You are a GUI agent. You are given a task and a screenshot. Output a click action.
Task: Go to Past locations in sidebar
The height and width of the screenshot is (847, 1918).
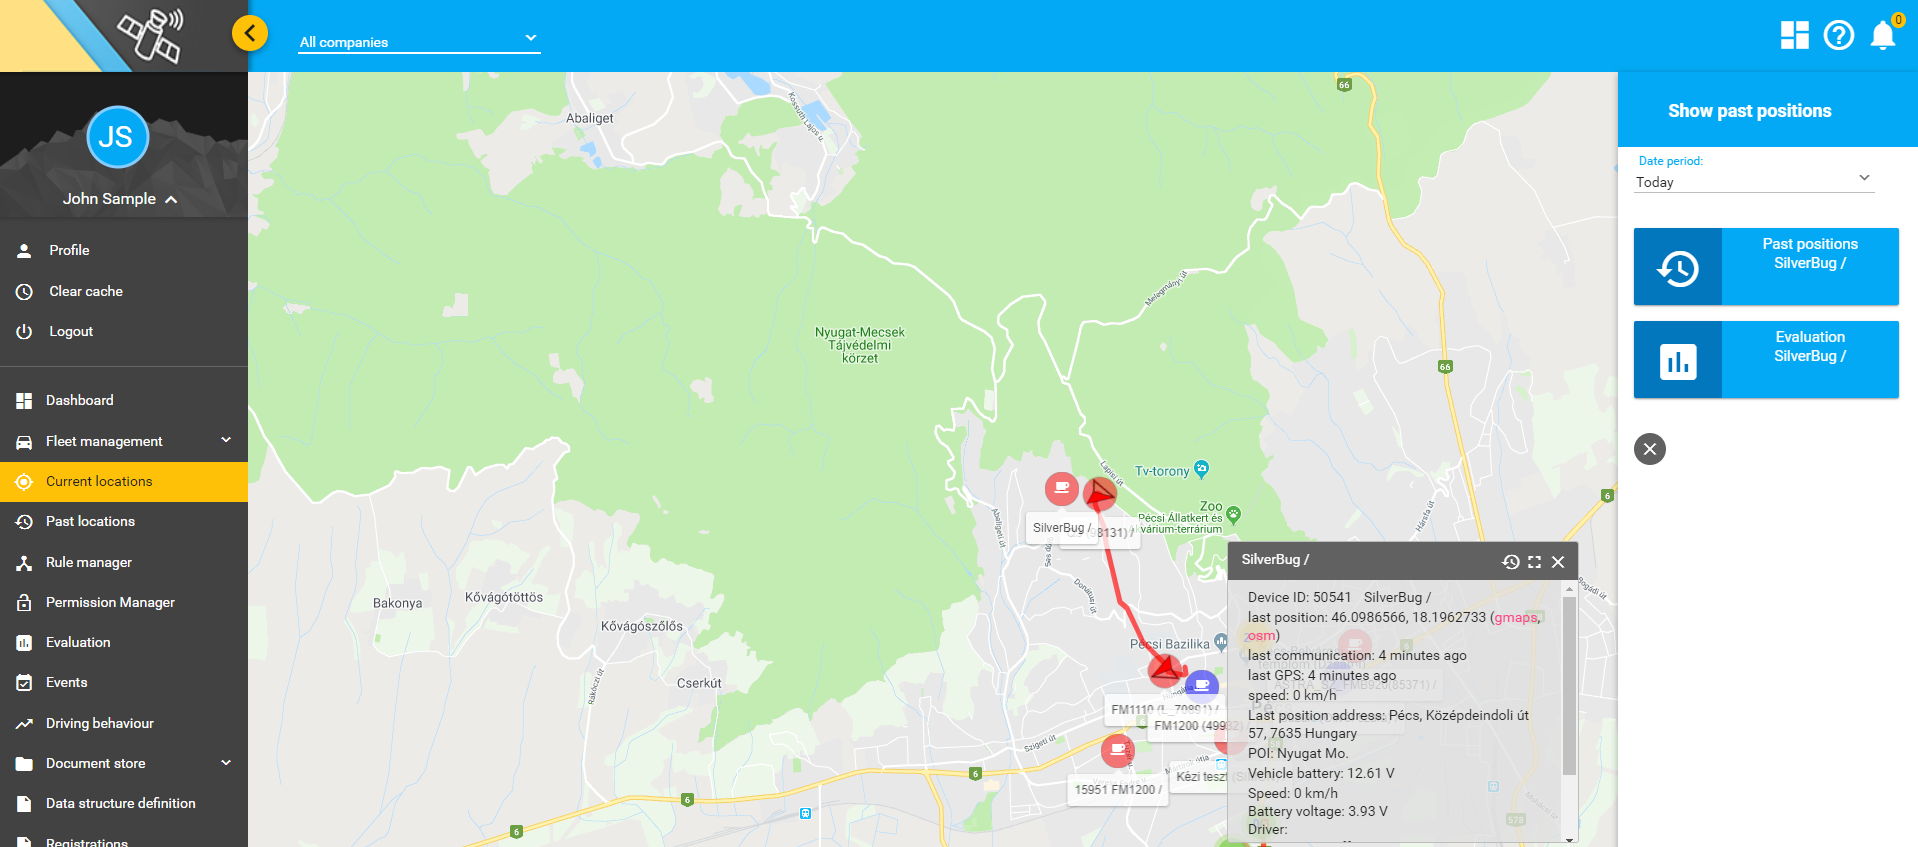tap(90, 521)
